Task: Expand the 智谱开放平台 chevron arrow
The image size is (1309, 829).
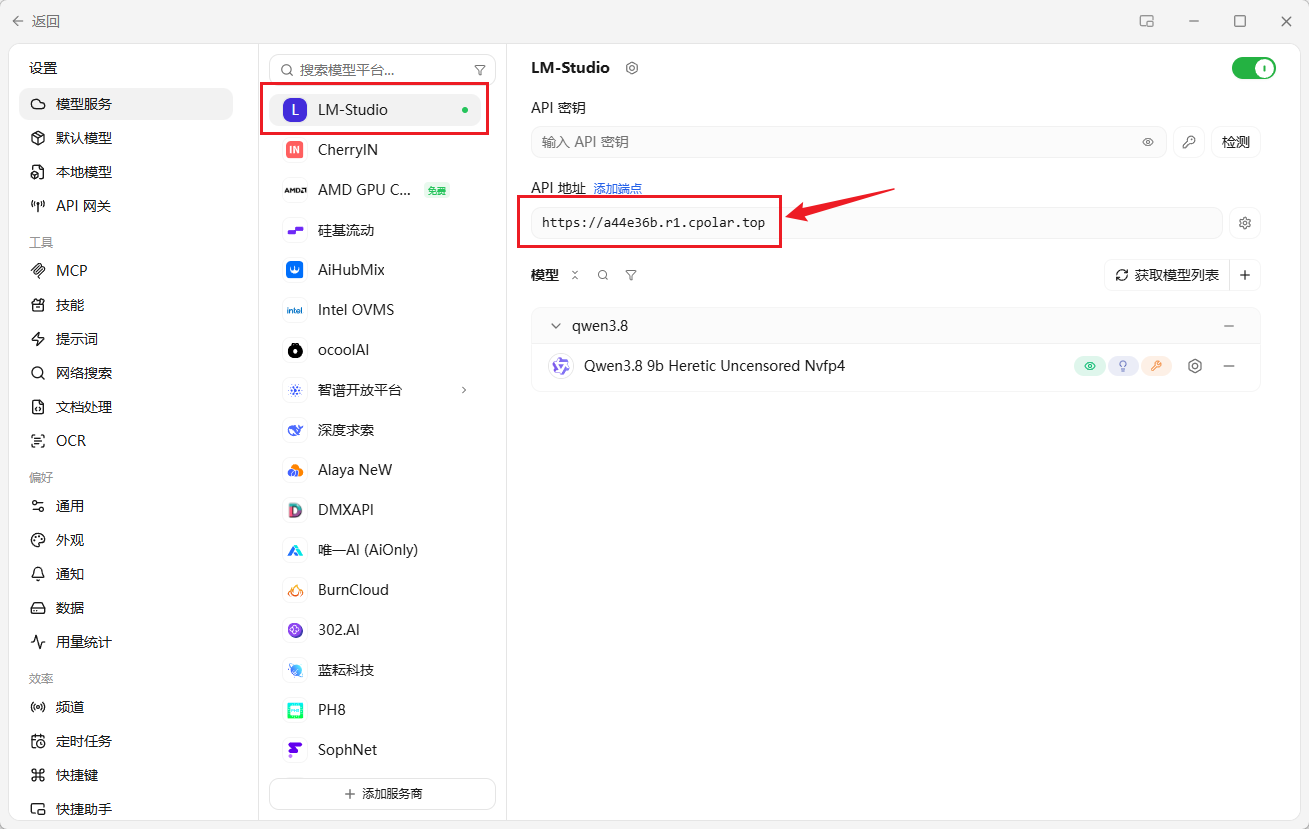Action: 464,390
